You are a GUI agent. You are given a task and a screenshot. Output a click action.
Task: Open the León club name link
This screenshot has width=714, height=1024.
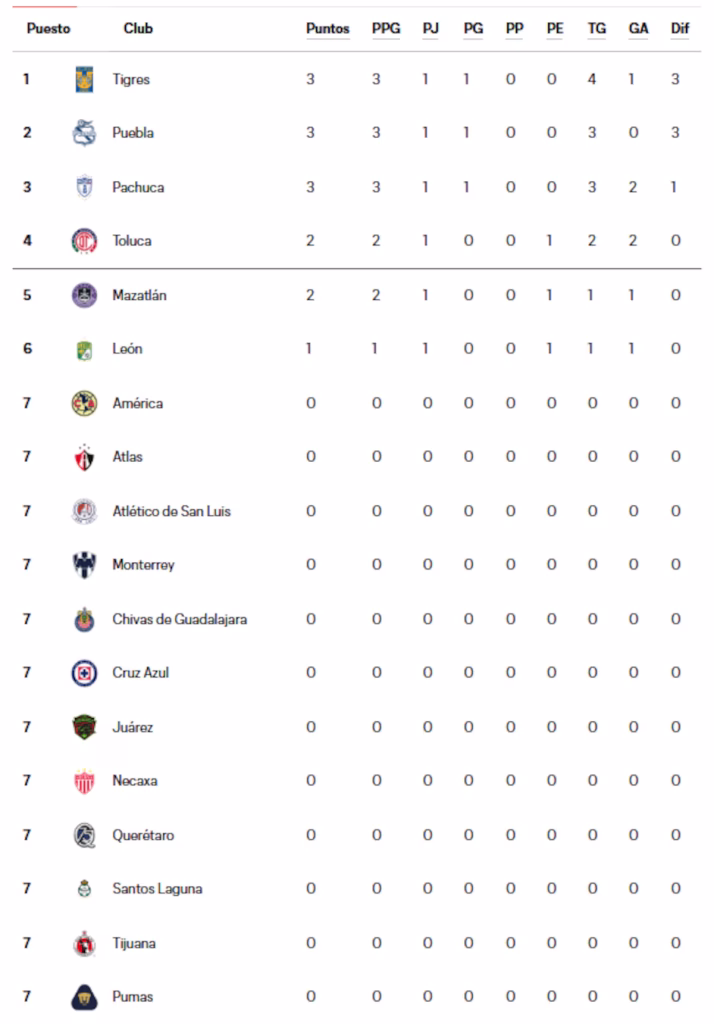pyautogui.click(x=127, y=349)
